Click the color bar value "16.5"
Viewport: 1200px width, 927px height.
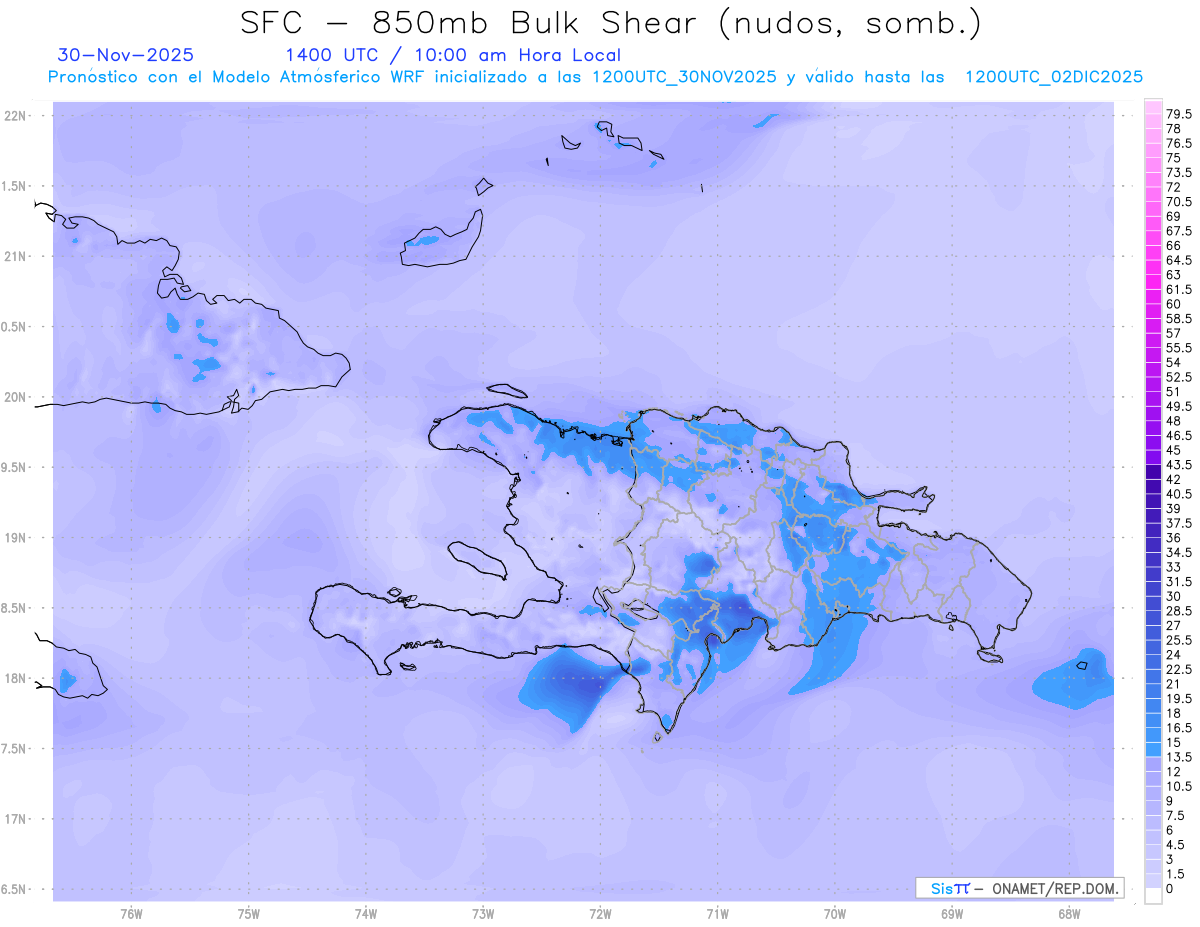[1179, 728]
